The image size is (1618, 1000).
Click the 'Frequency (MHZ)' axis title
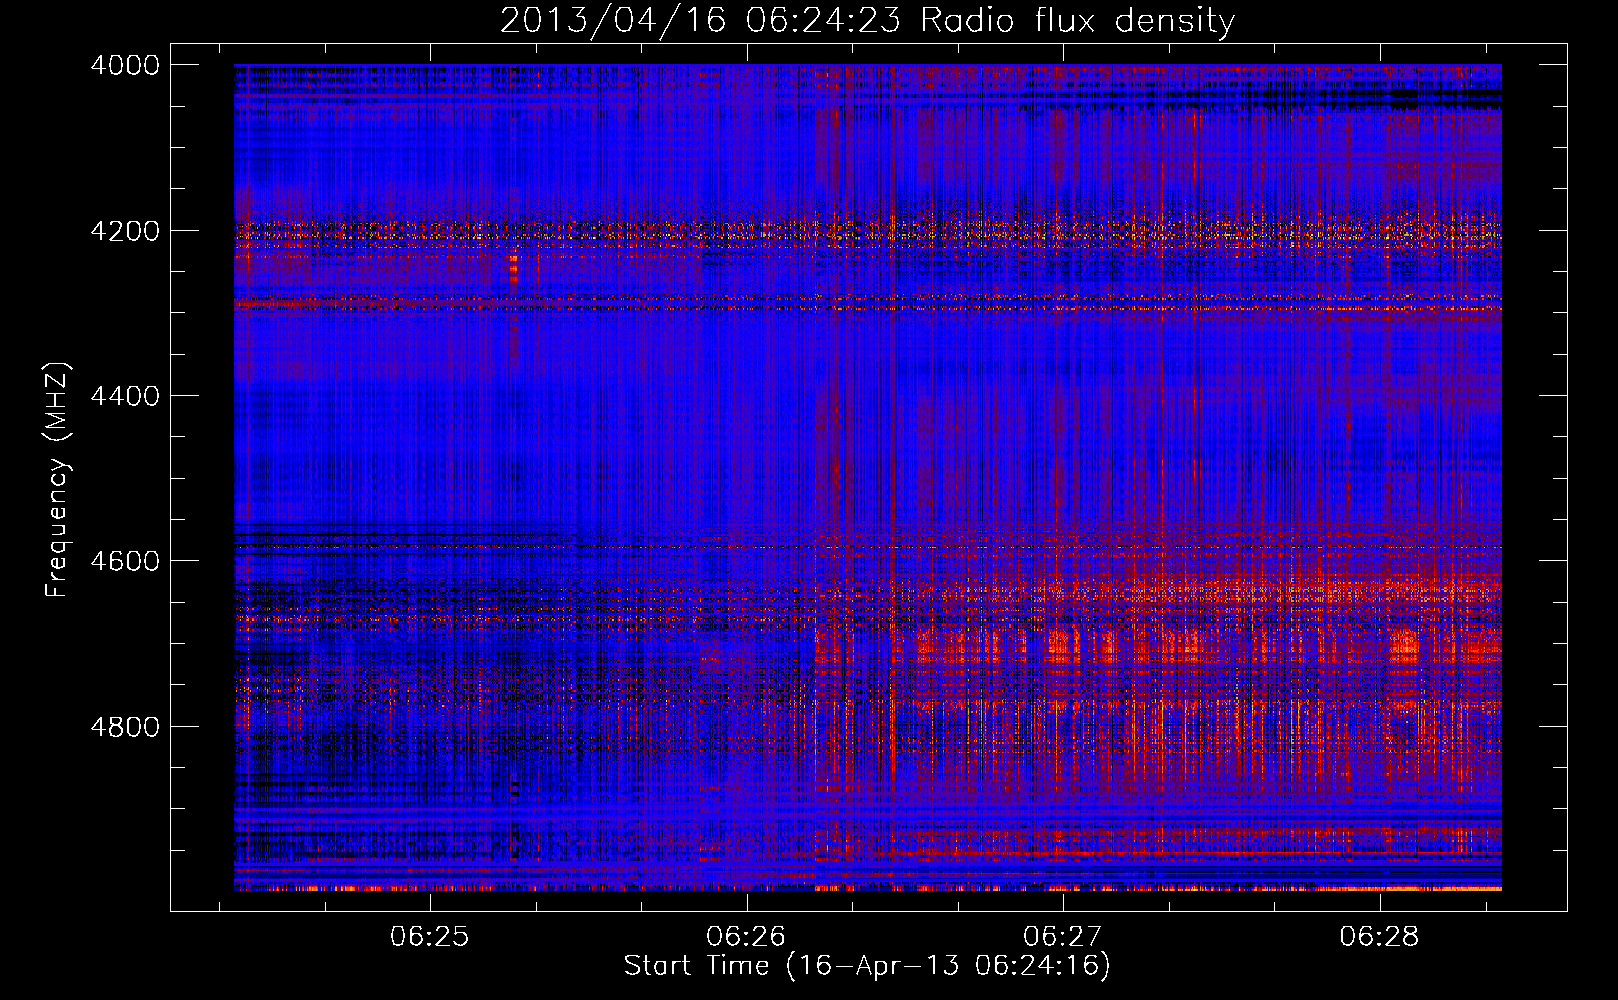(x=57, y=479)
